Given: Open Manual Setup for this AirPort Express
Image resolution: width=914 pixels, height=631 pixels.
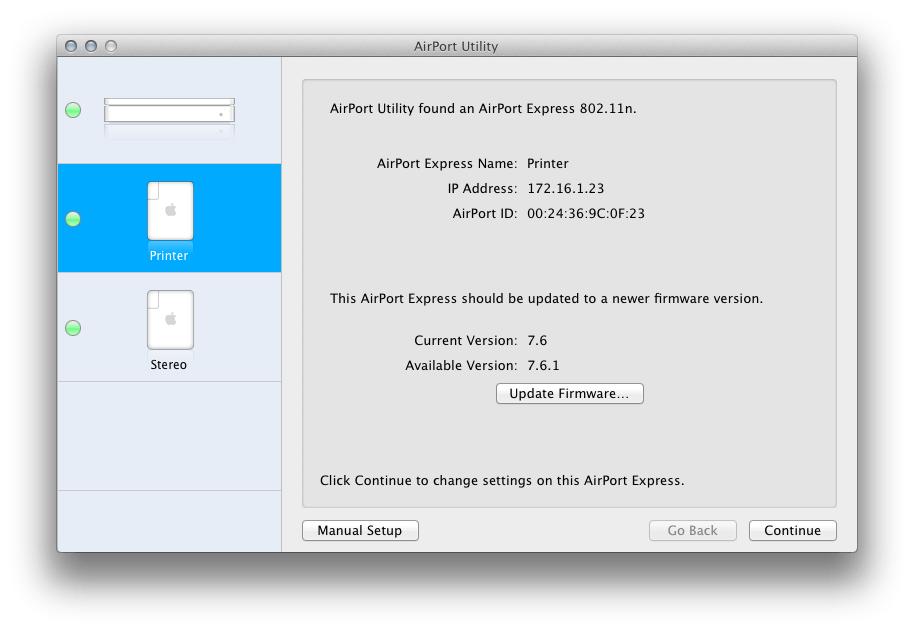Looking at the screenshot, I should coord(359,530).
